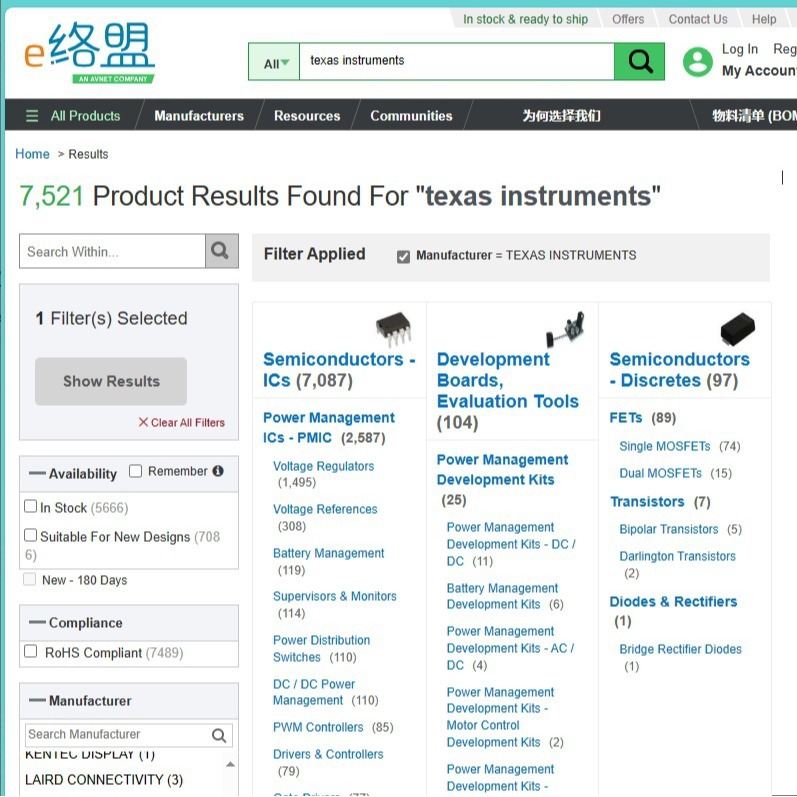
Task: Click the Development Boards product image
Action: pyautogui.click(x=565, y=329)
